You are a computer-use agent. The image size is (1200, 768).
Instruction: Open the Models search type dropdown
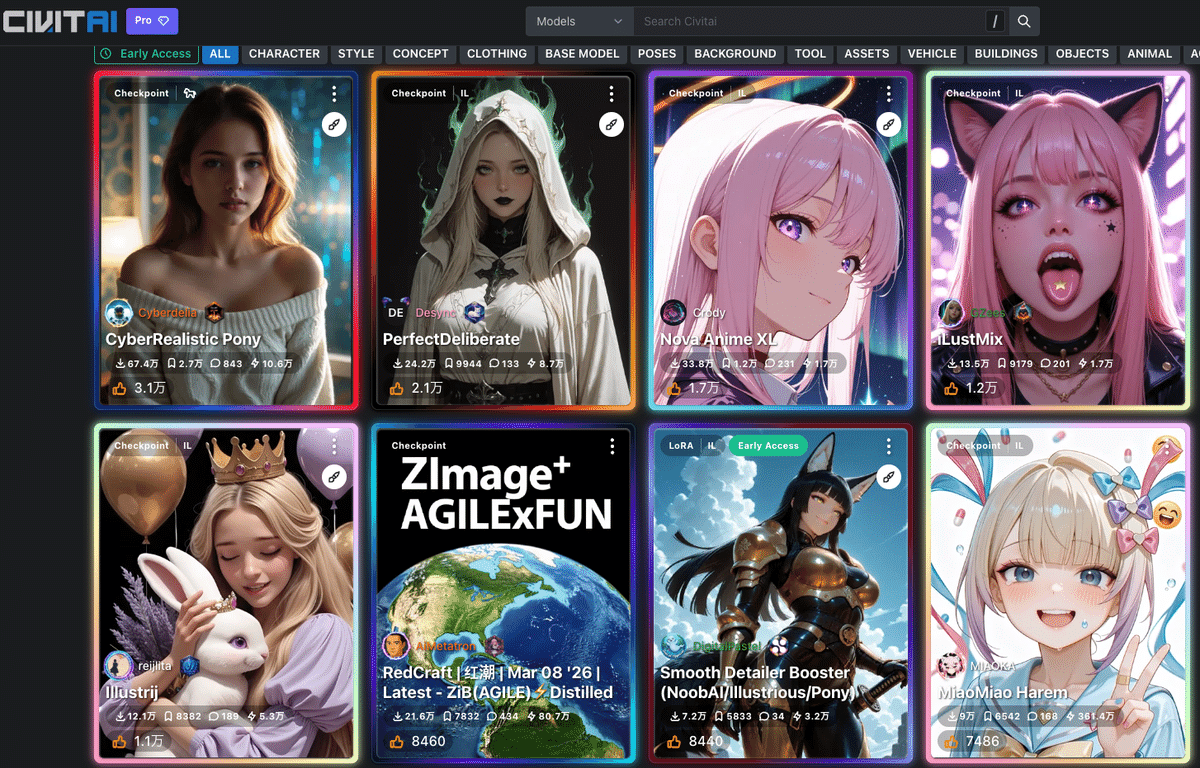coord(580,21)
